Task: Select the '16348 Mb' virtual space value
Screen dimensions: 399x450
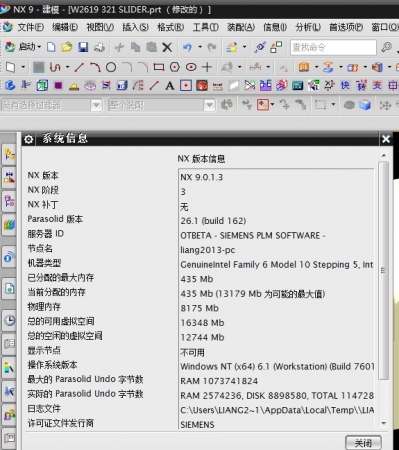Action: (202, 323)
